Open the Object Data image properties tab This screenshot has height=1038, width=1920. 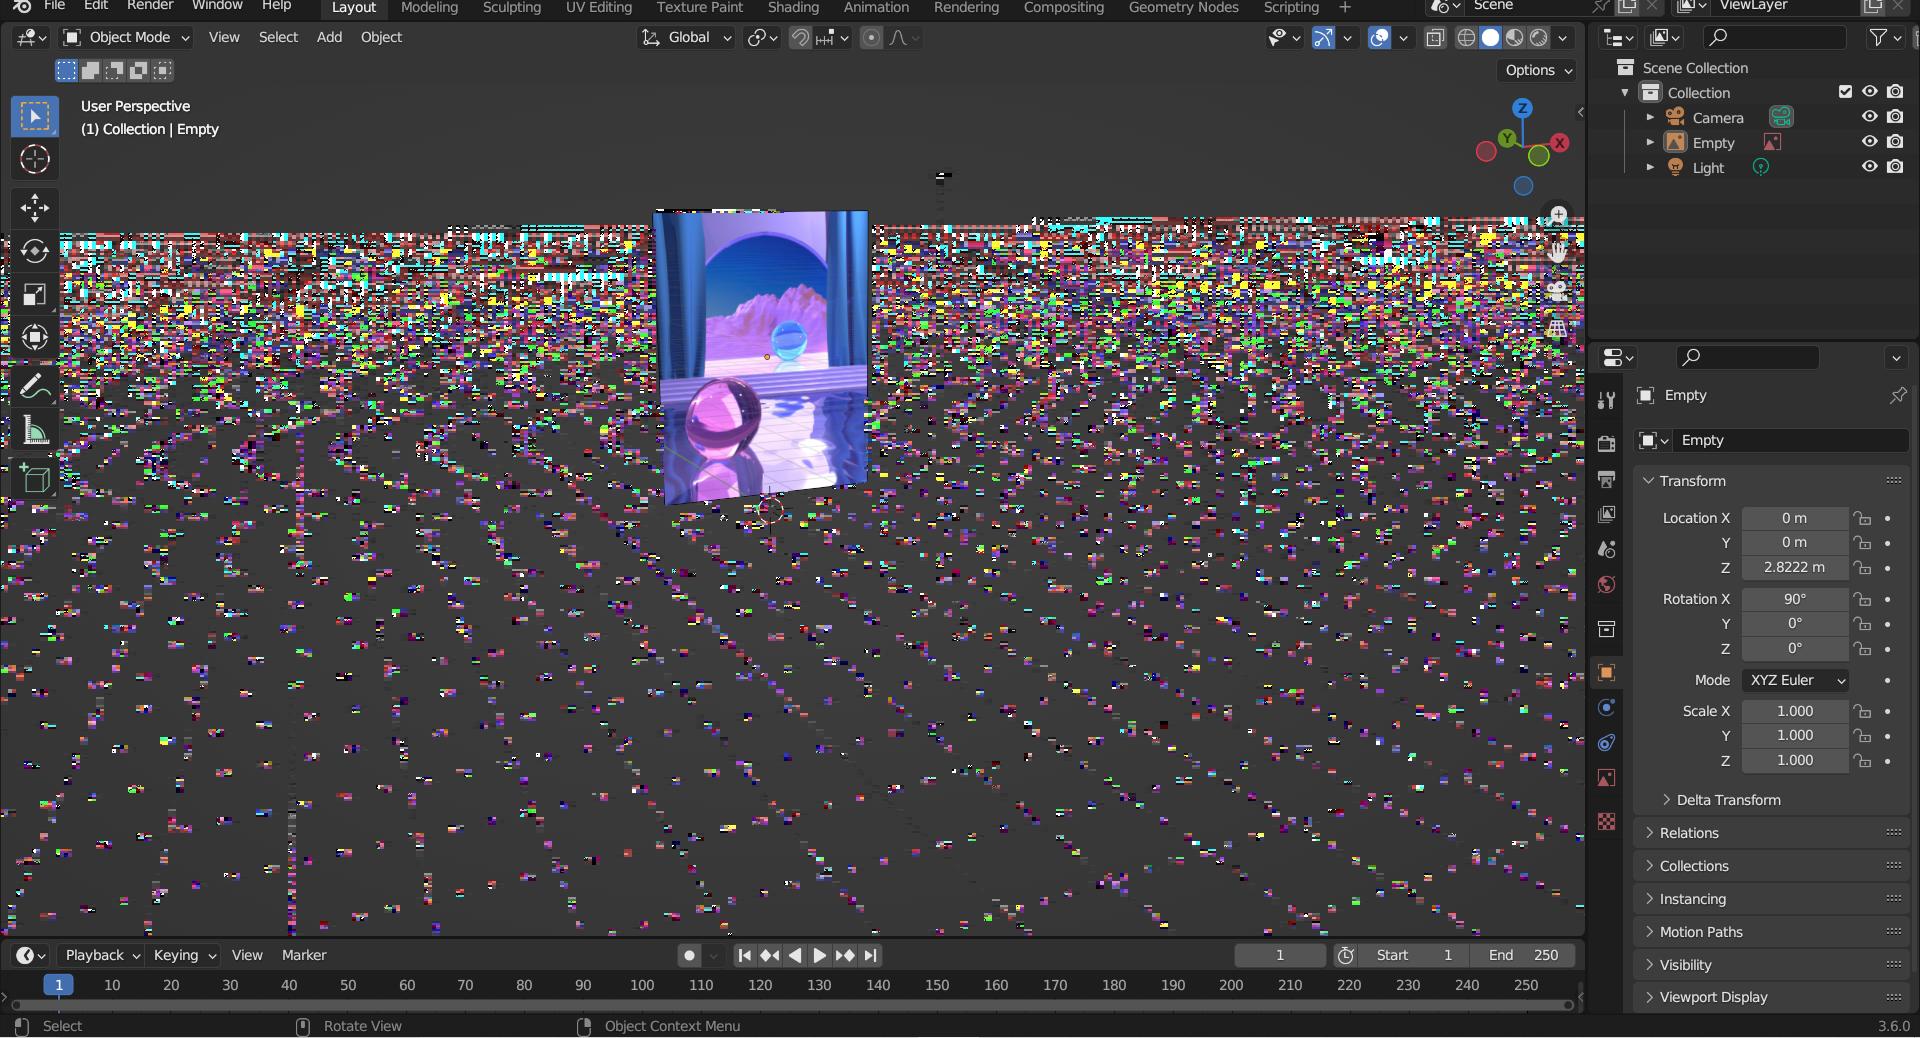click(1606, 778)
